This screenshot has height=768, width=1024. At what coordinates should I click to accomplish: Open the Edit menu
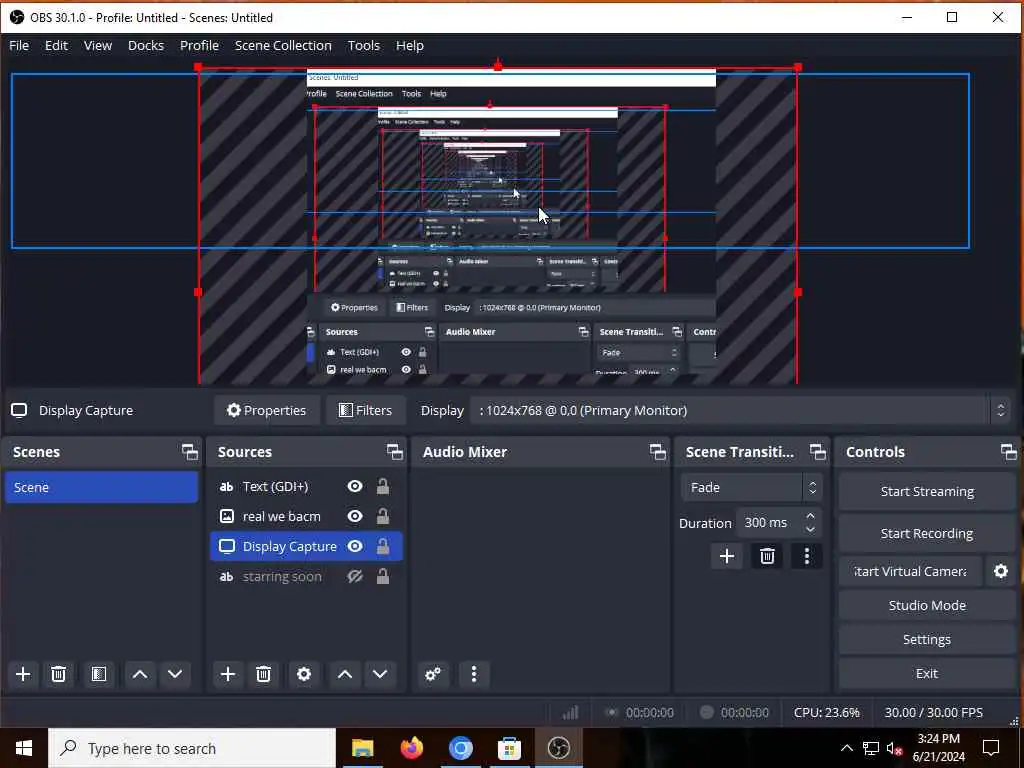(x=56, y=46)
